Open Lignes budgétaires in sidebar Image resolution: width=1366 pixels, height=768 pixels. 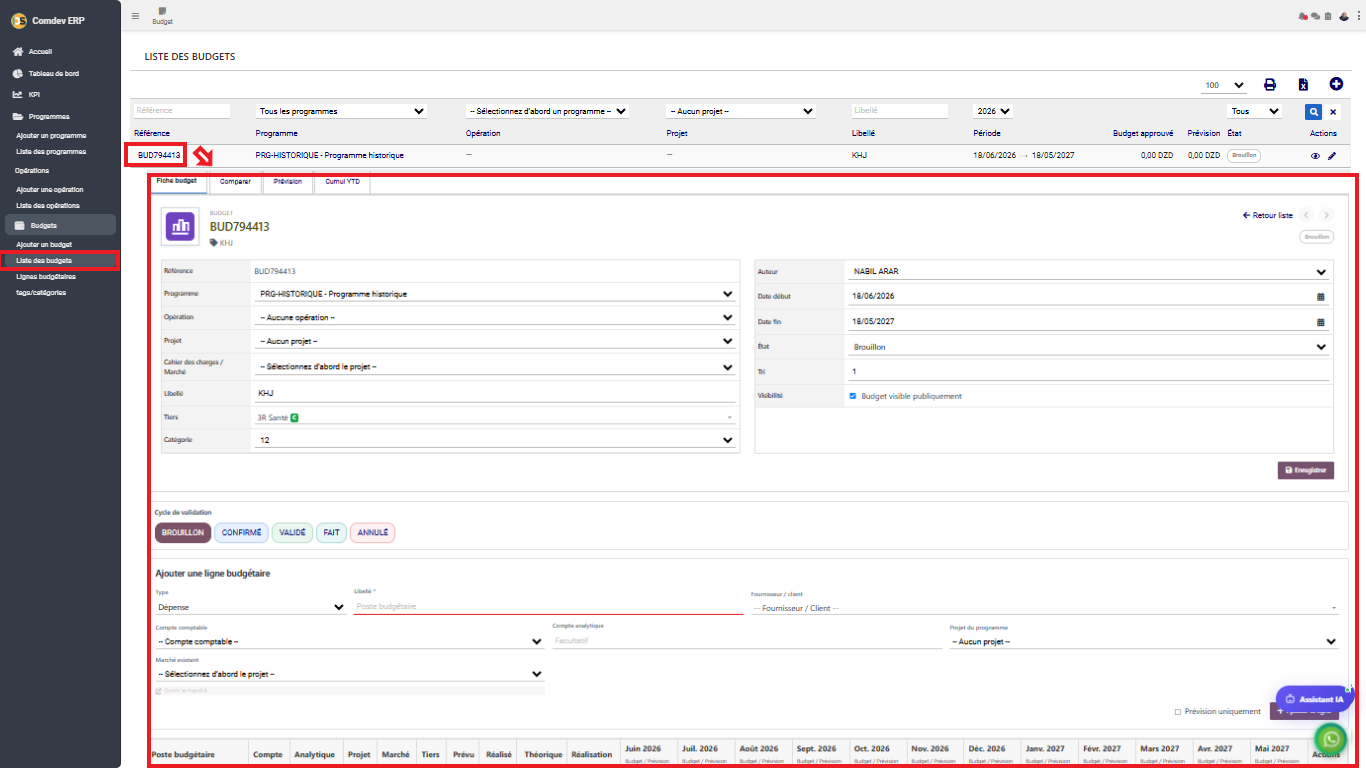click(x=46, y=277)
